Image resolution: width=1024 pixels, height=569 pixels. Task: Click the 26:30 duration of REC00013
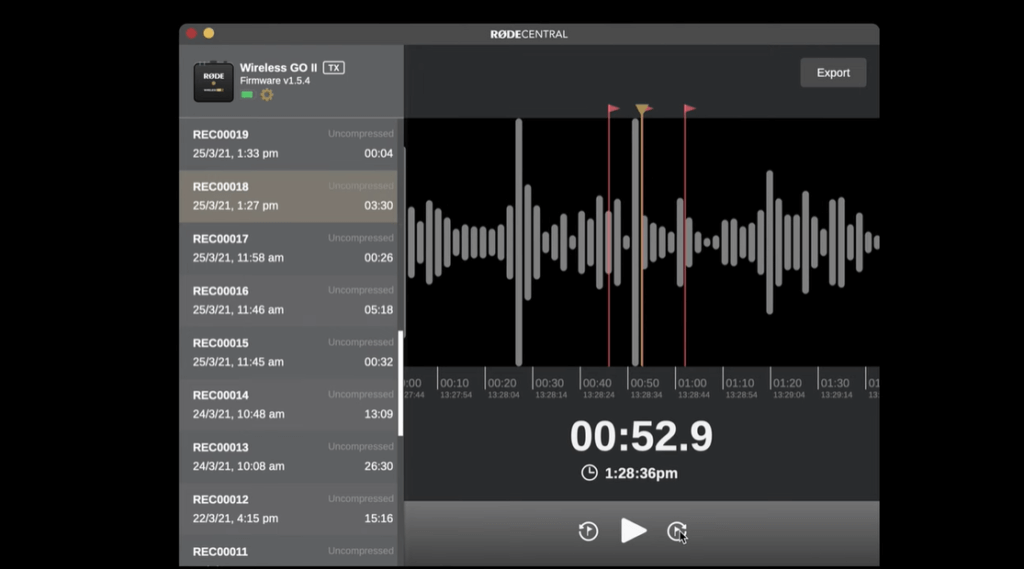point(379,466)
